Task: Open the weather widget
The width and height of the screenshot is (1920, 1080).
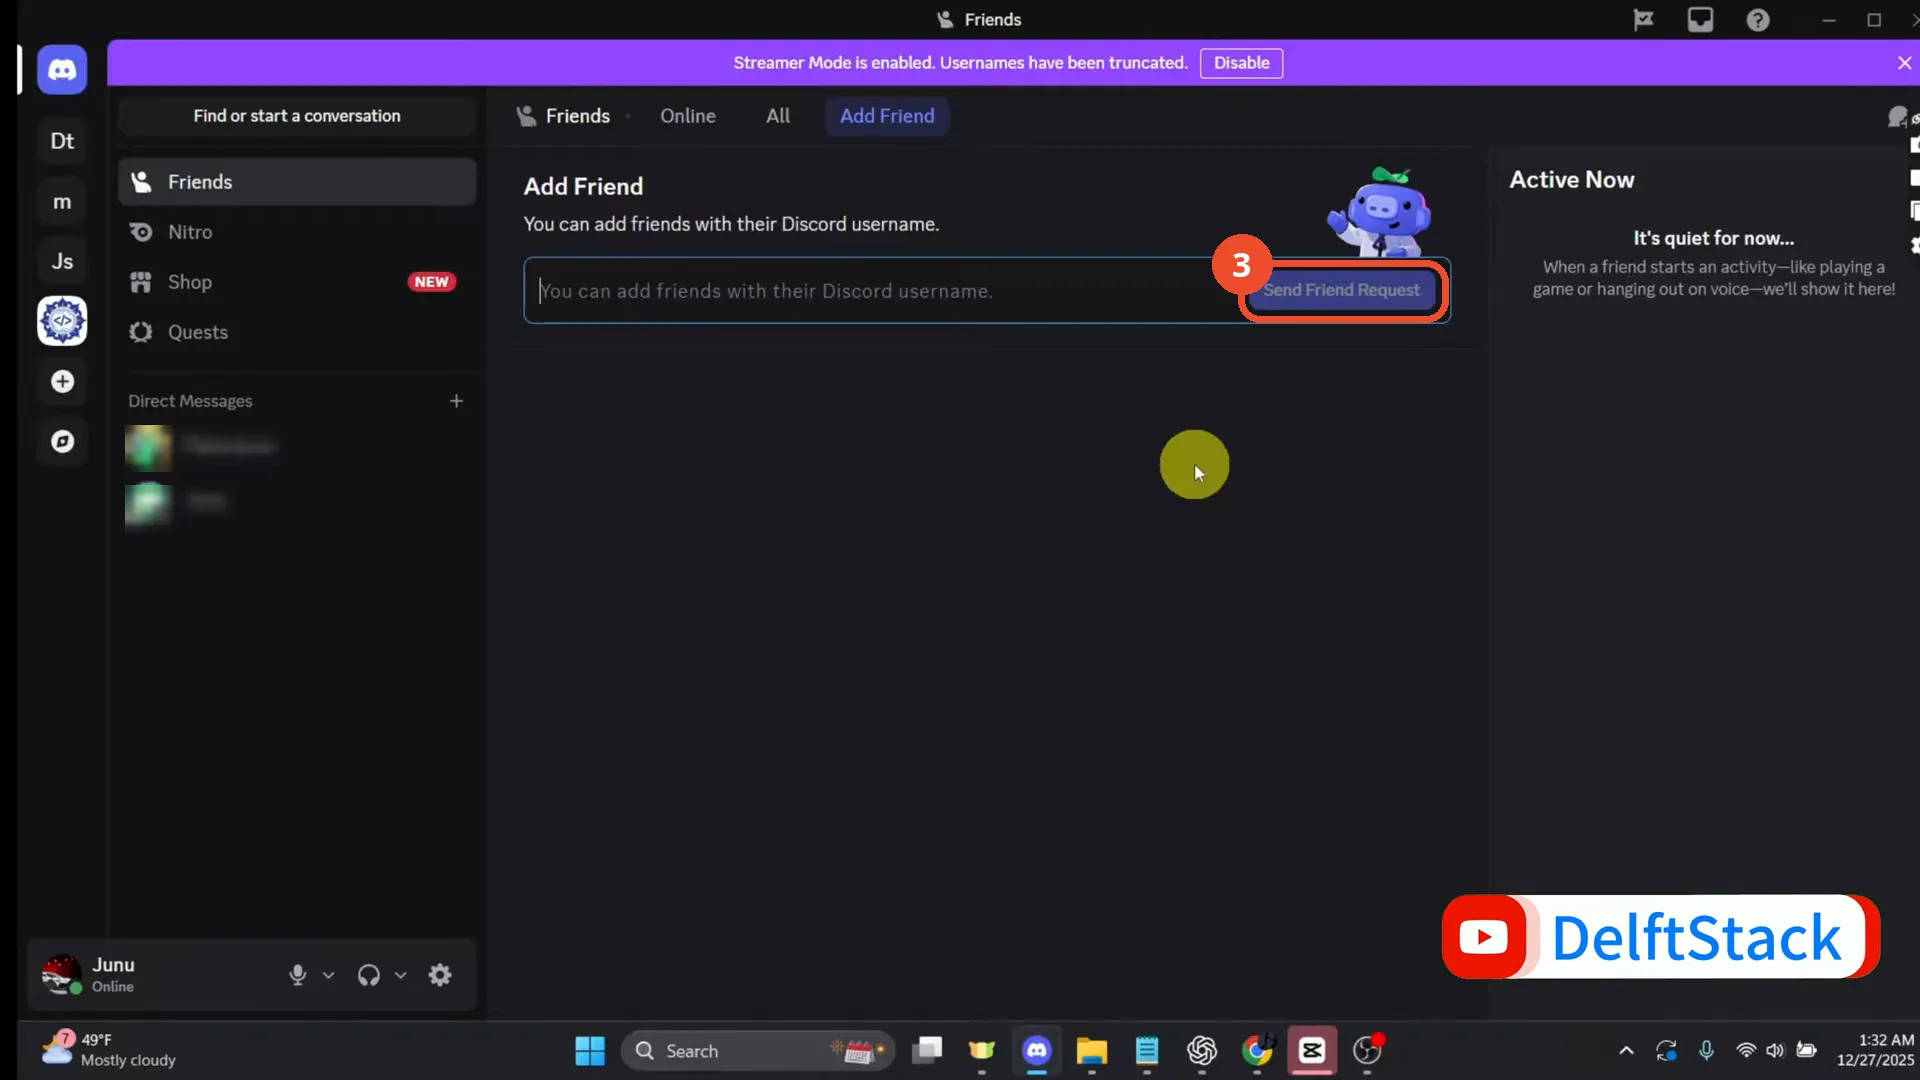Action: click(x=110, y=1050)
